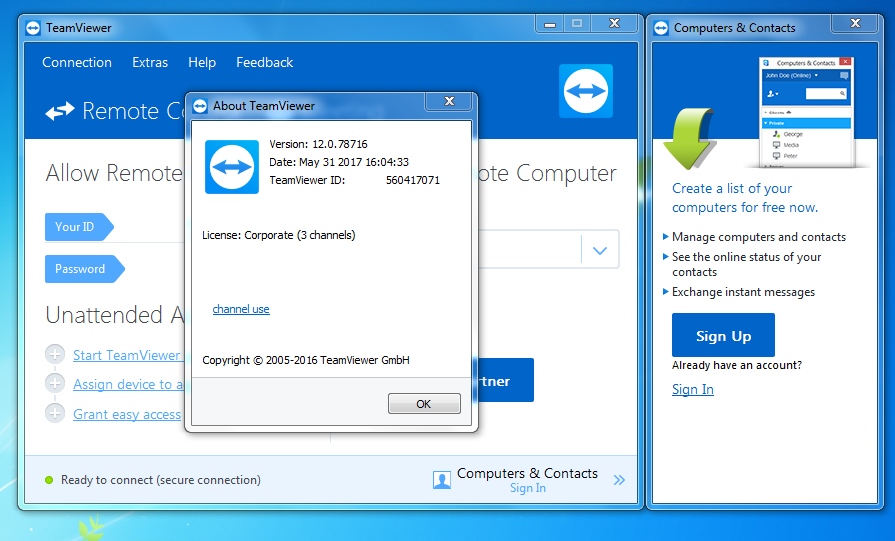Viewport: 895px width, 541px height.
Task: Maximize the main TeamViewer window
Action: coord(577,23)
